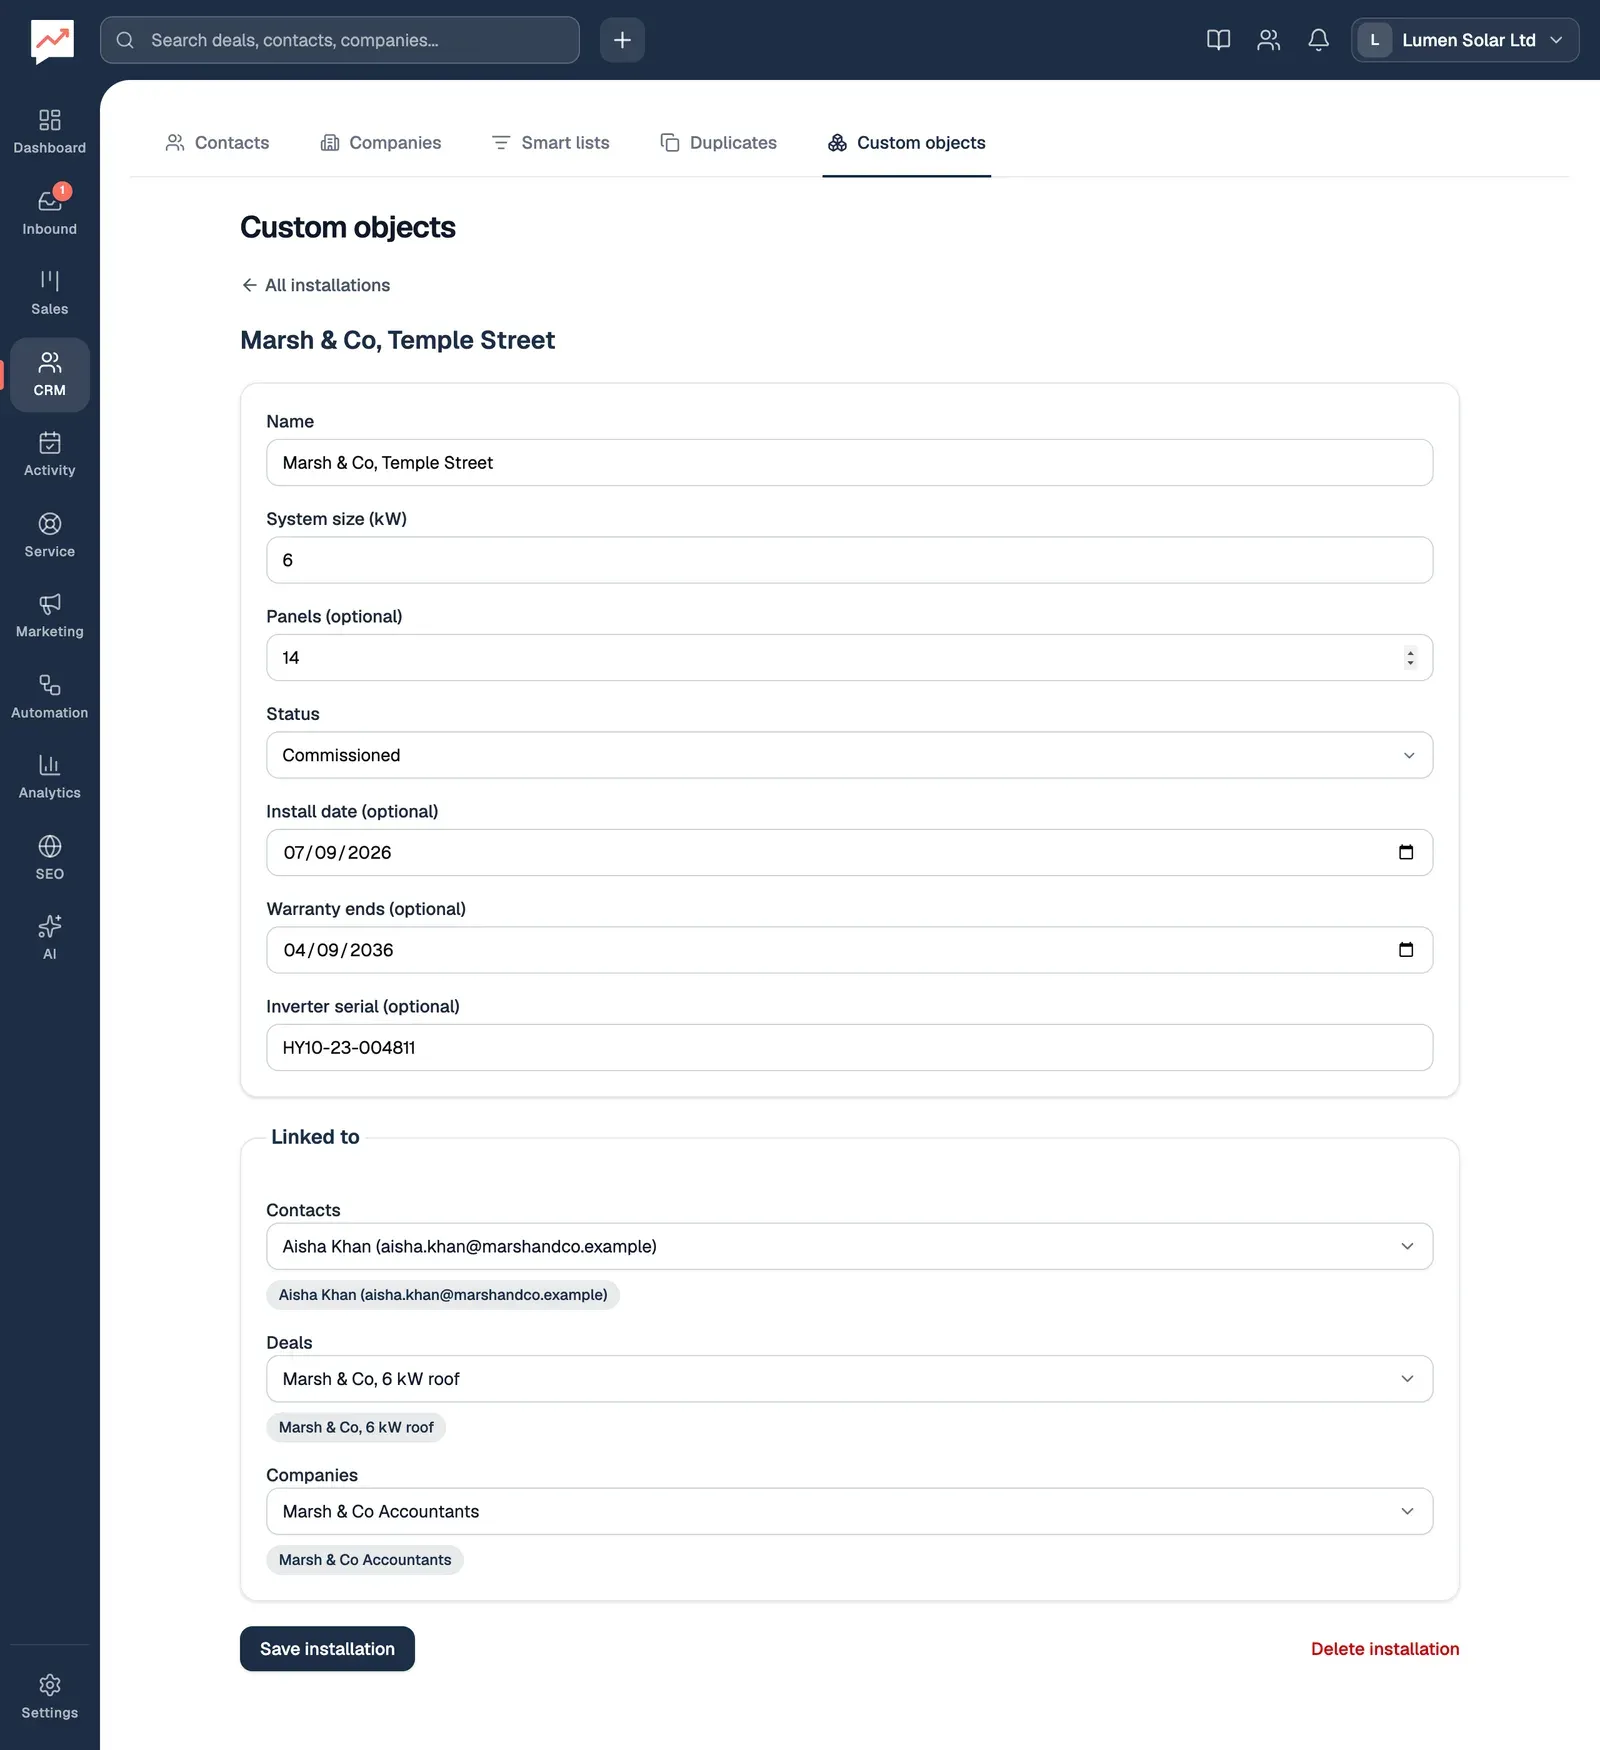Open SEO globe section

tap(49, 858)
